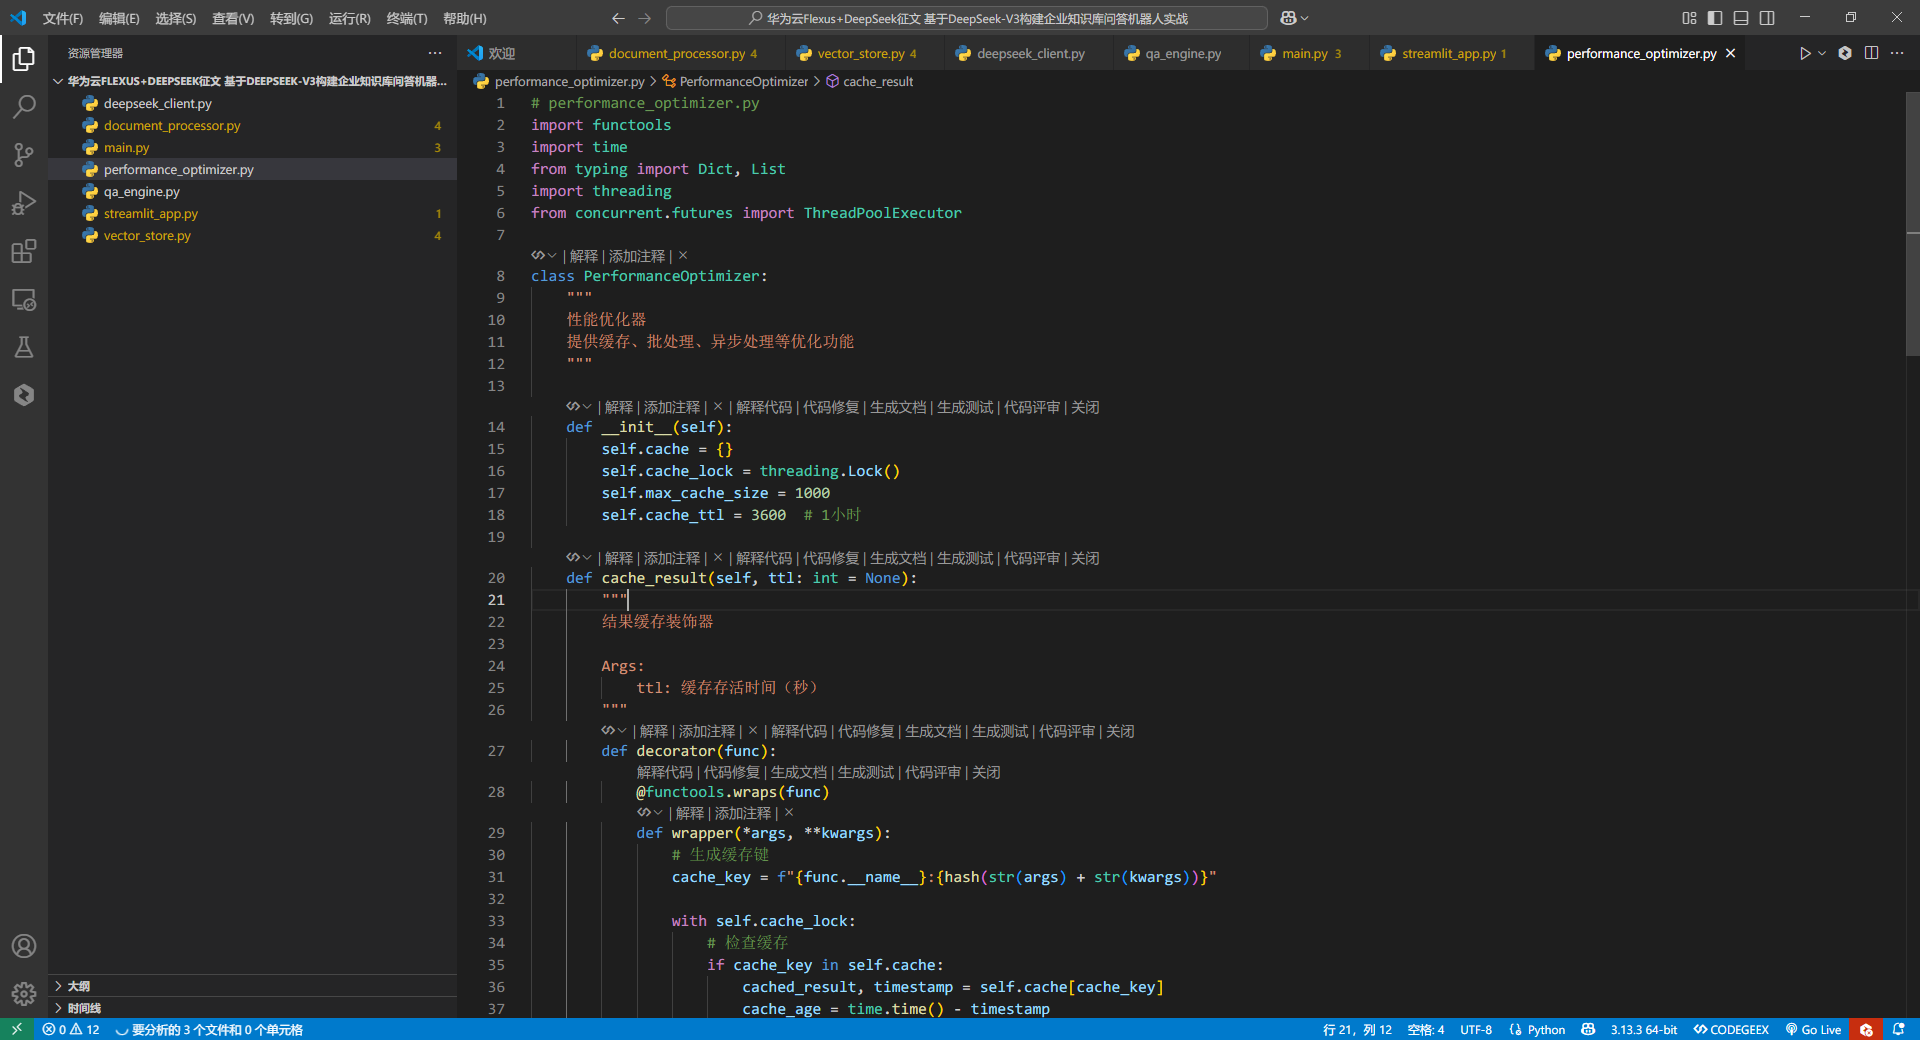Open the Run and Debug view
Screen dimensions: 1920x1040
coord(24,203)
